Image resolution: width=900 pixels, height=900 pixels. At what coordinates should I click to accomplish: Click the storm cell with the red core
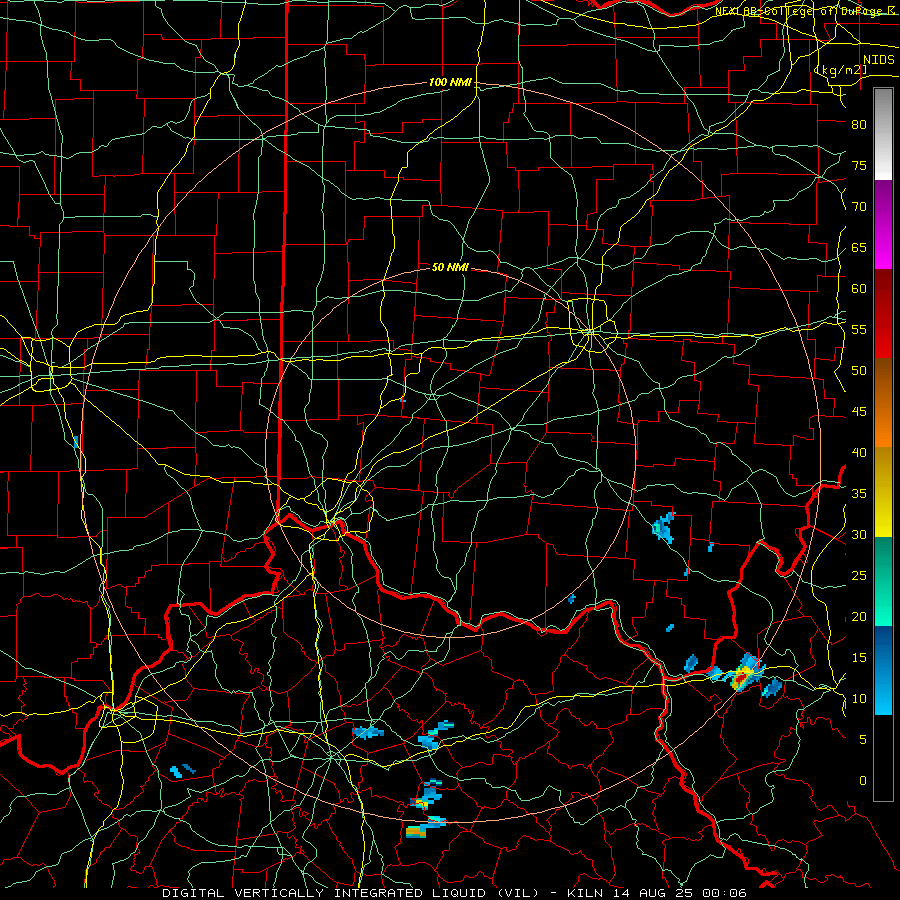point(741,676)
